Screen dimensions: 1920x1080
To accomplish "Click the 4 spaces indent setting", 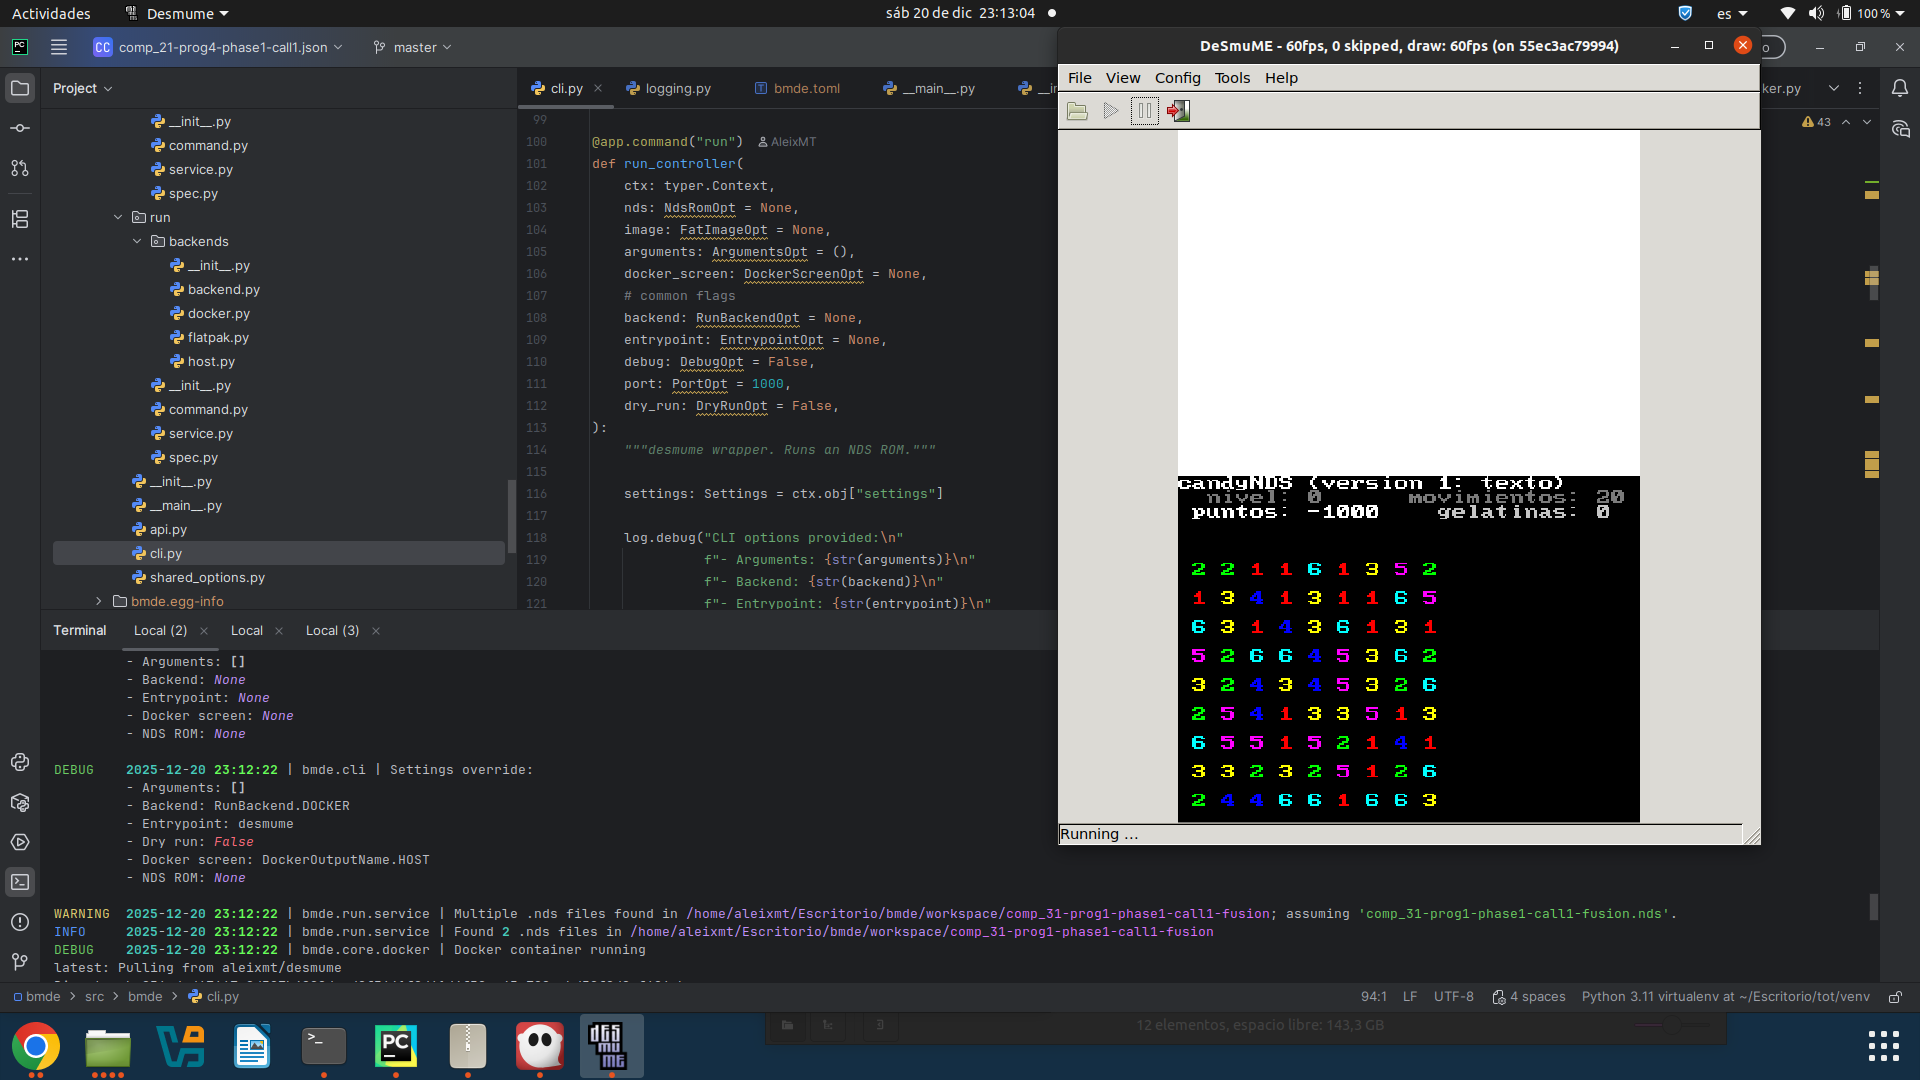I will pyautogui.click(x=1529, y=997).
